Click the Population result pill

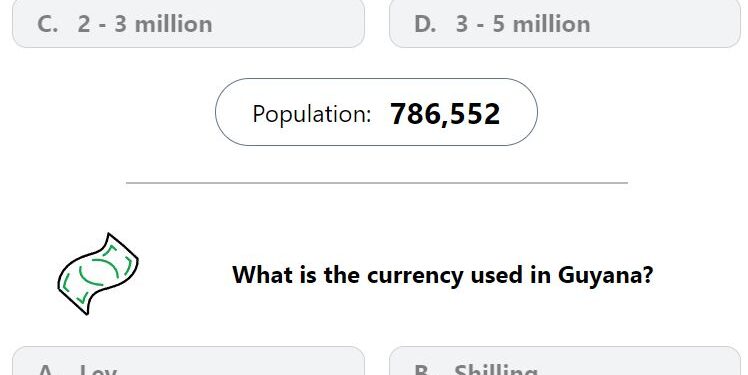(376, 112)
